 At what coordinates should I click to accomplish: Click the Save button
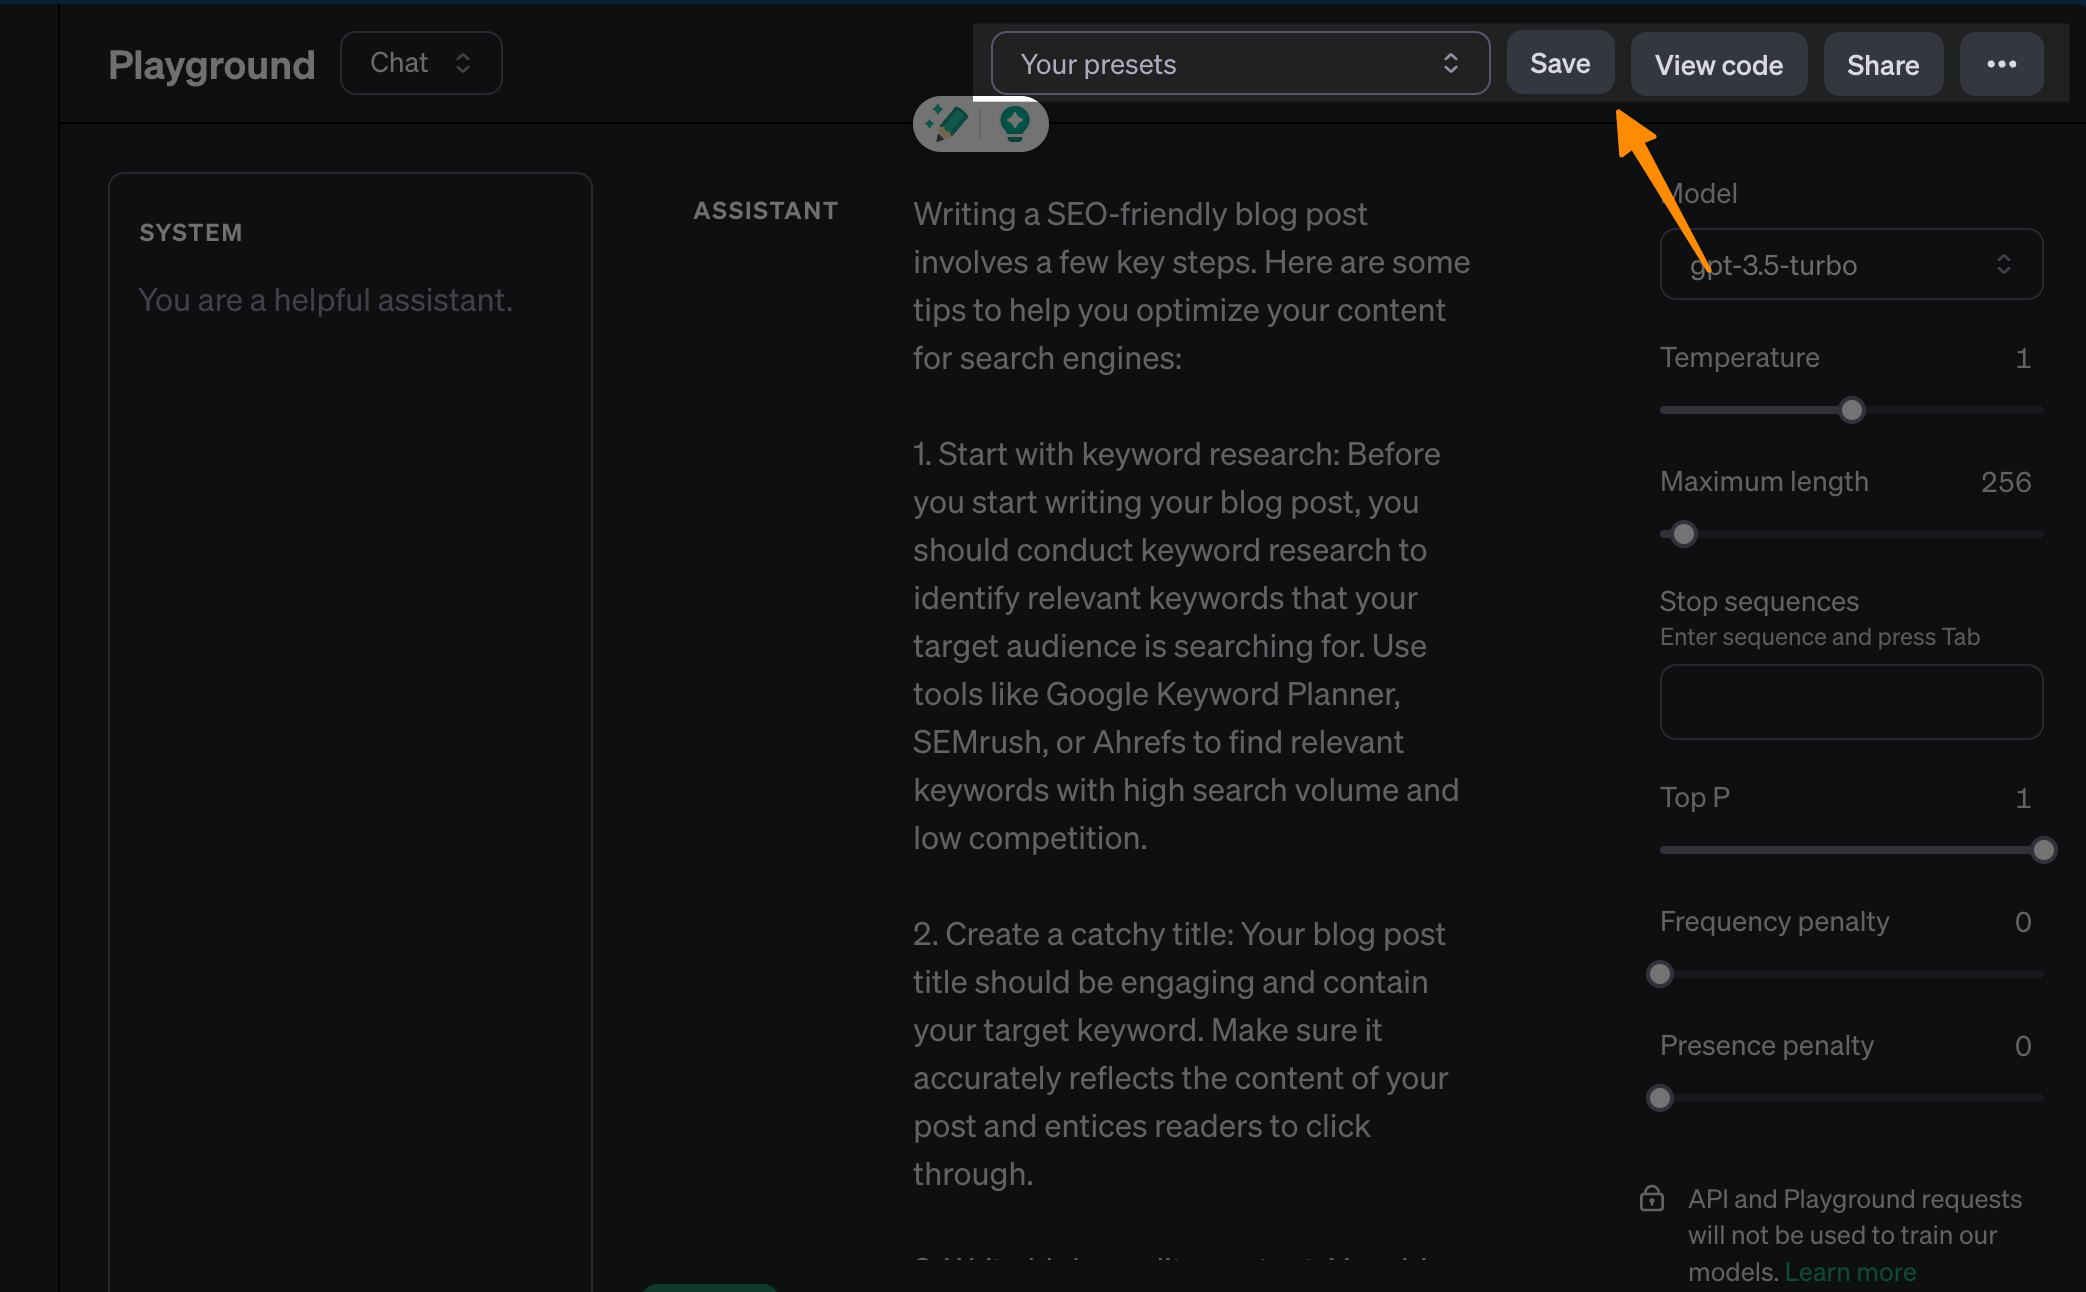pyautogui.click(x=1560, y=64)
